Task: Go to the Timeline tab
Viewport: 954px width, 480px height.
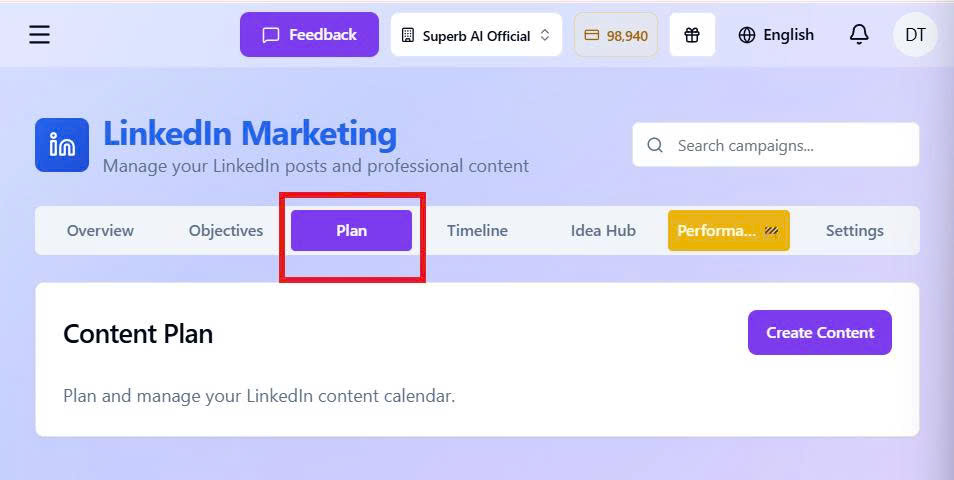Action: [477, 230]
